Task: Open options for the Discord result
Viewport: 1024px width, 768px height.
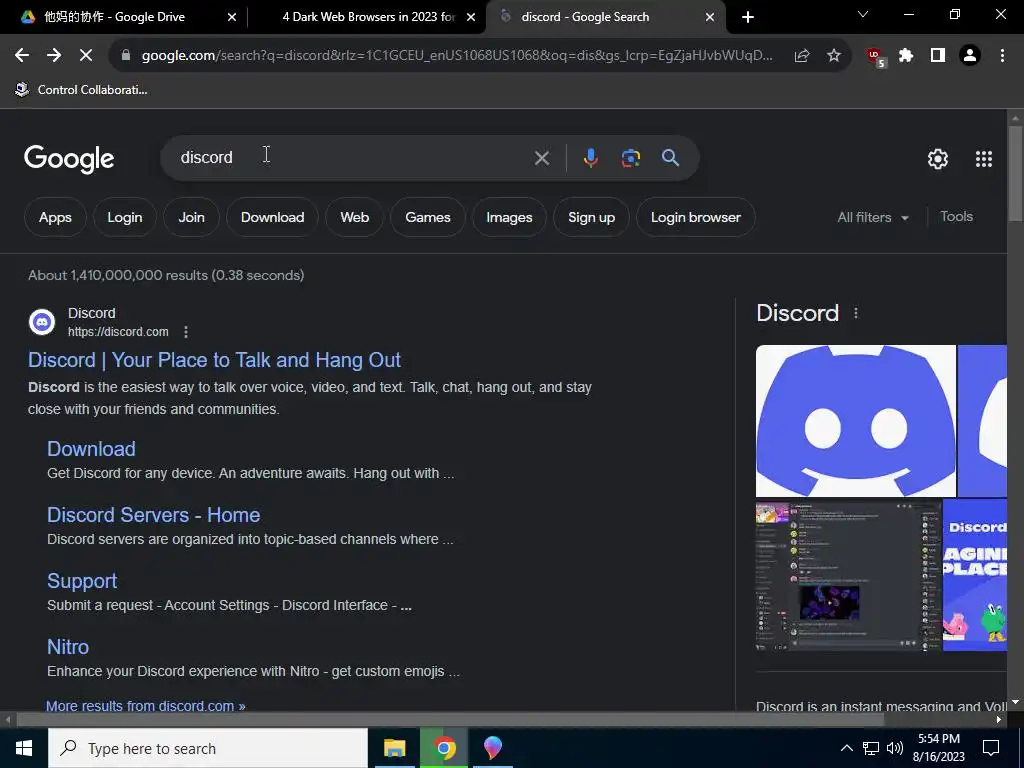Action: tap(186, 332)
